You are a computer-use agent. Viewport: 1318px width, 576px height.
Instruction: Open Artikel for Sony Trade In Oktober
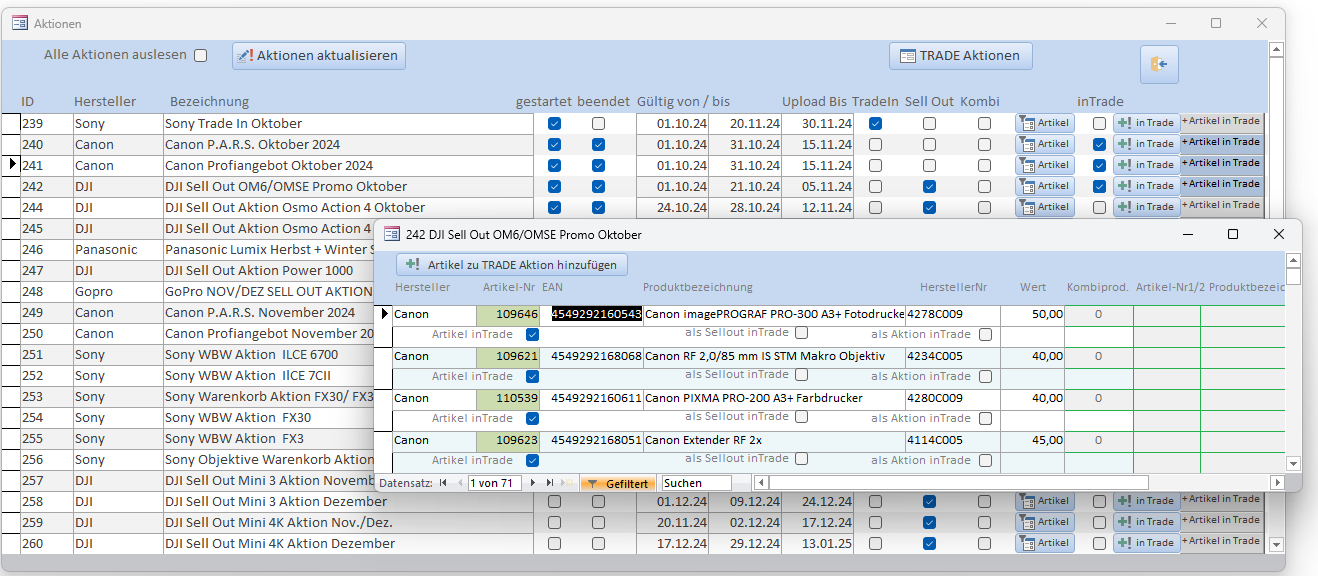pyautogui.click(x=1045, y=123)
